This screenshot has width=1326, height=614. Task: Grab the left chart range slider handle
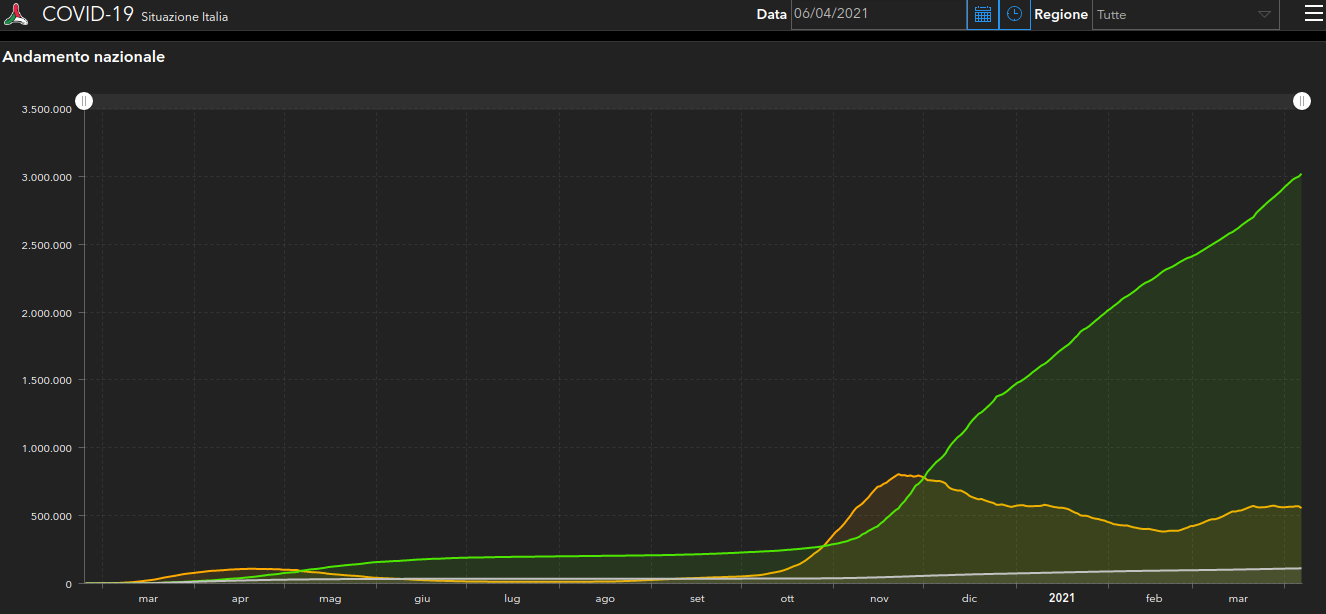pos(85,101)
